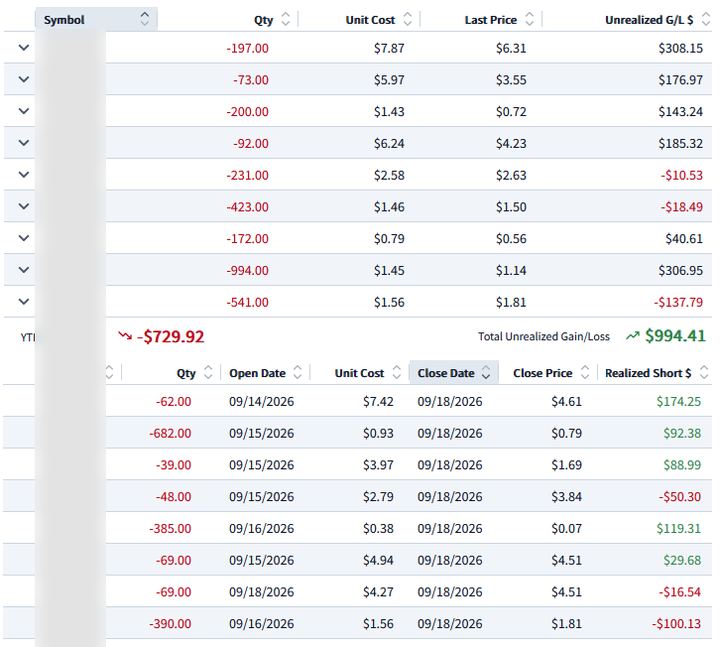Image resolution: width=720 pixels, height=647 pixels.
Task: Sort by Unrealized G/L $ header
Action: (x=649, y=20)
